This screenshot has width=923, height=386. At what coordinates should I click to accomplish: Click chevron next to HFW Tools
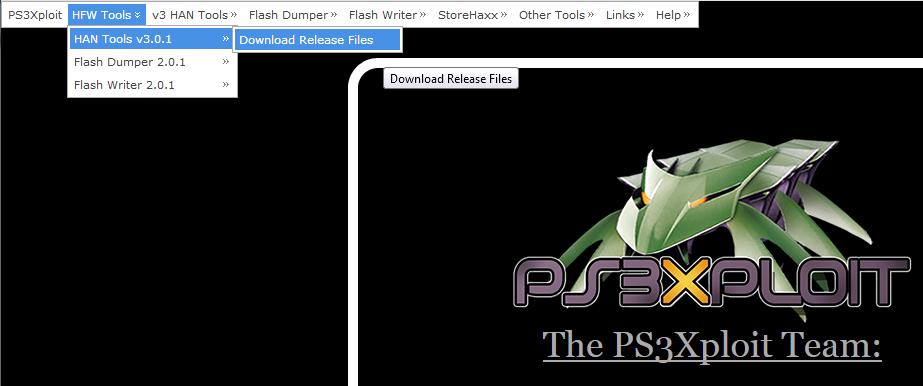point(137,14)
